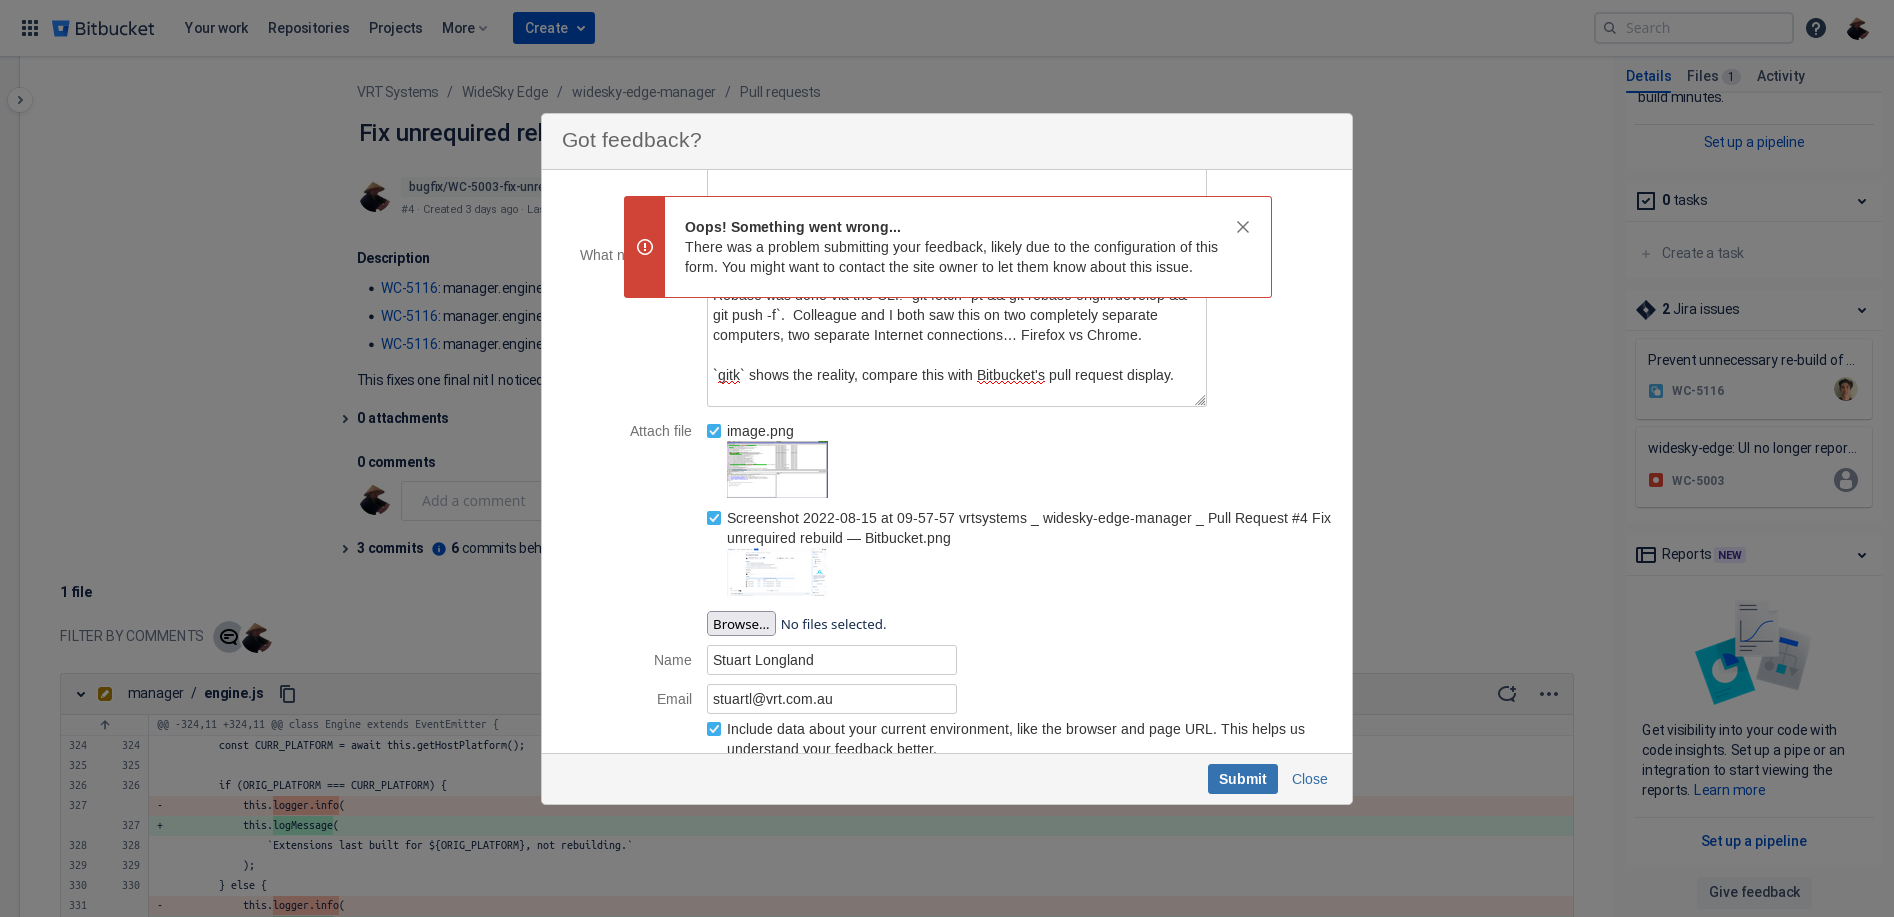Switch to the Files tab
1894x917 pixels.
(x=1713, y=76)
